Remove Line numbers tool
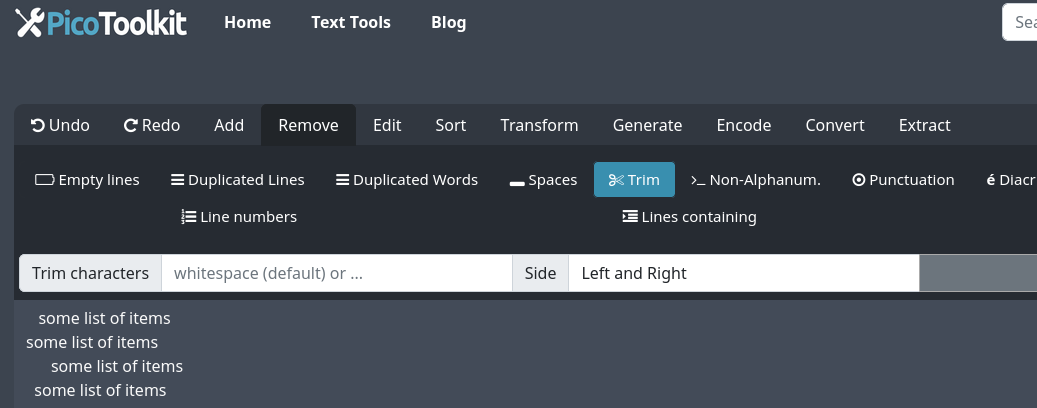1037x408 pixels. click(239, 217)
